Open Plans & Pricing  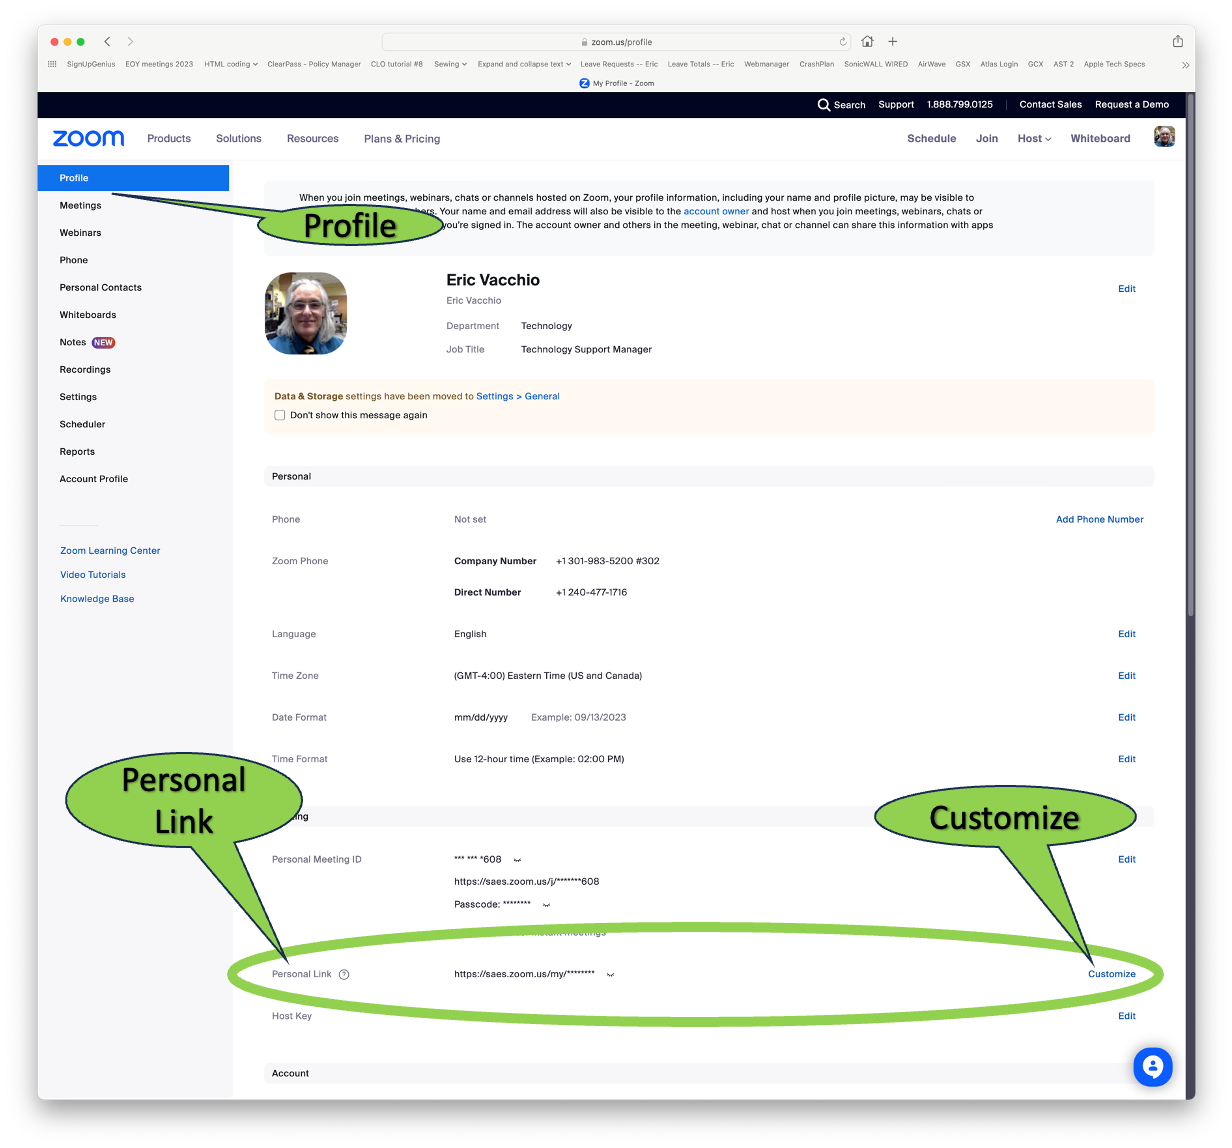click(x=402, y=139)
